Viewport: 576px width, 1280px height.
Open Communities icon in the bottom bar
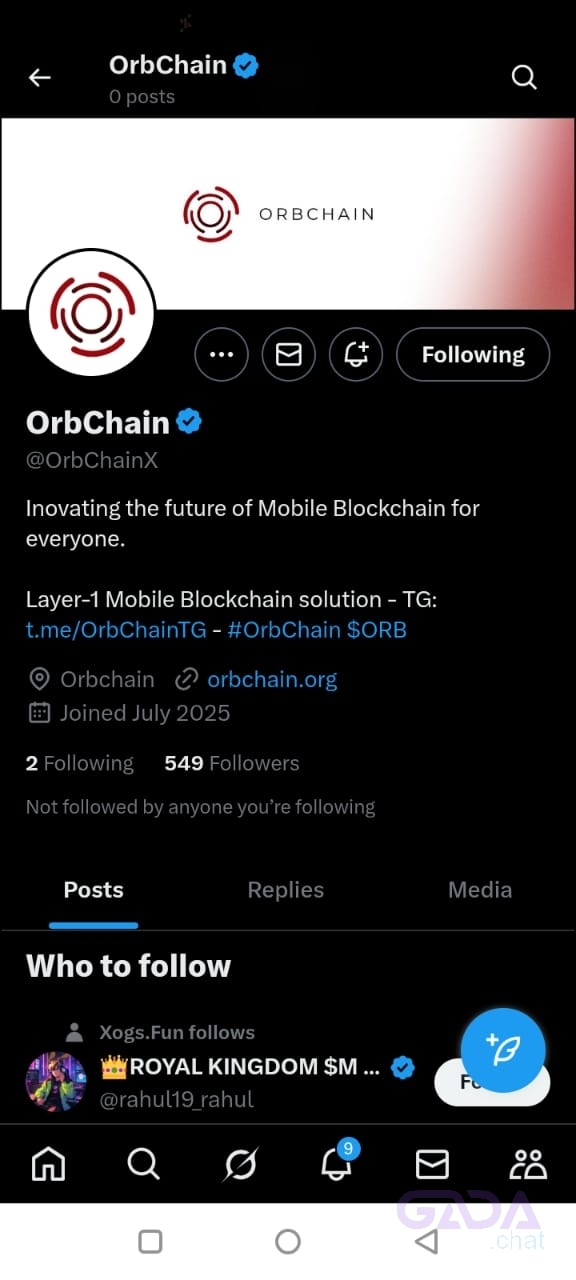pyautogui.click(x=528, y=1164)
